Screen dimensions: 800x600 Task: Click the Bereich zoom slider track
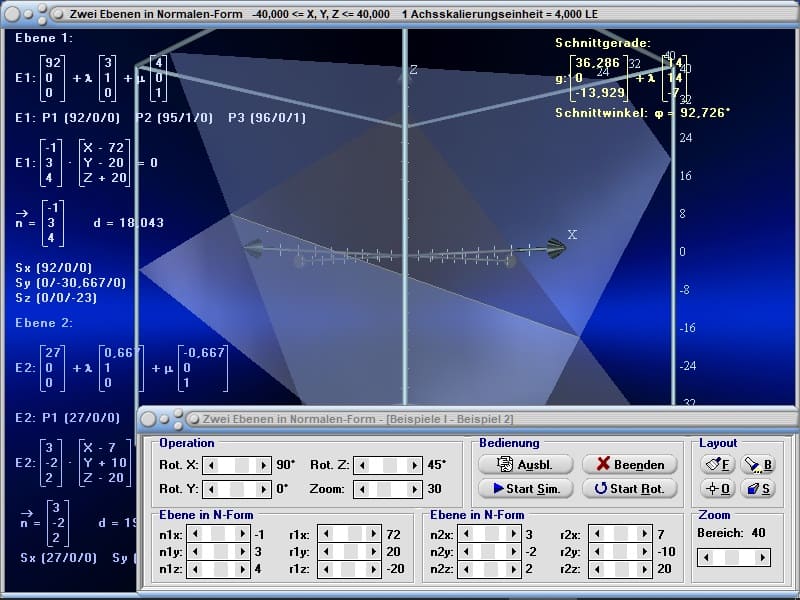(734, 558)
